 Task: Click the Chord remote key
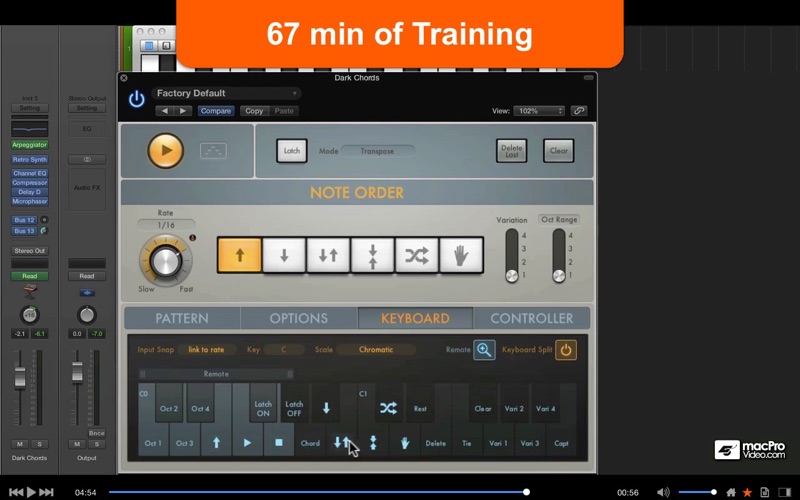310,443
